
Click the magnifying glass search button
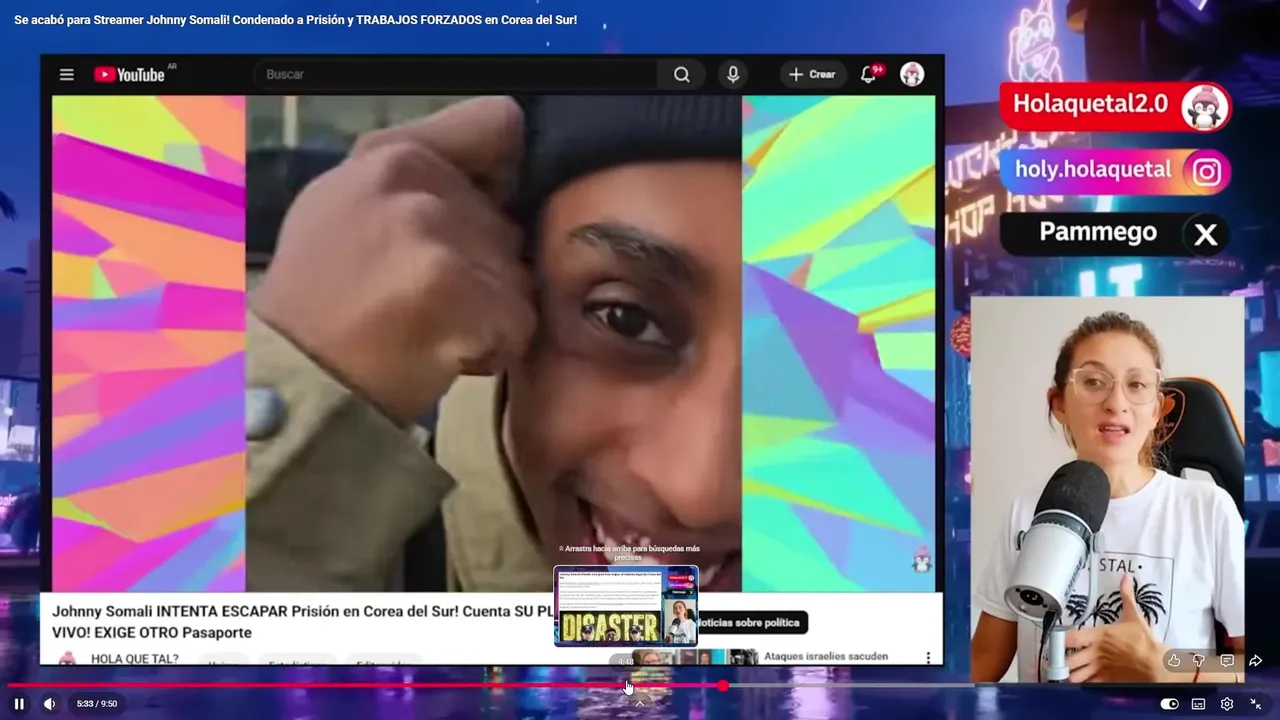coord(682,75)
